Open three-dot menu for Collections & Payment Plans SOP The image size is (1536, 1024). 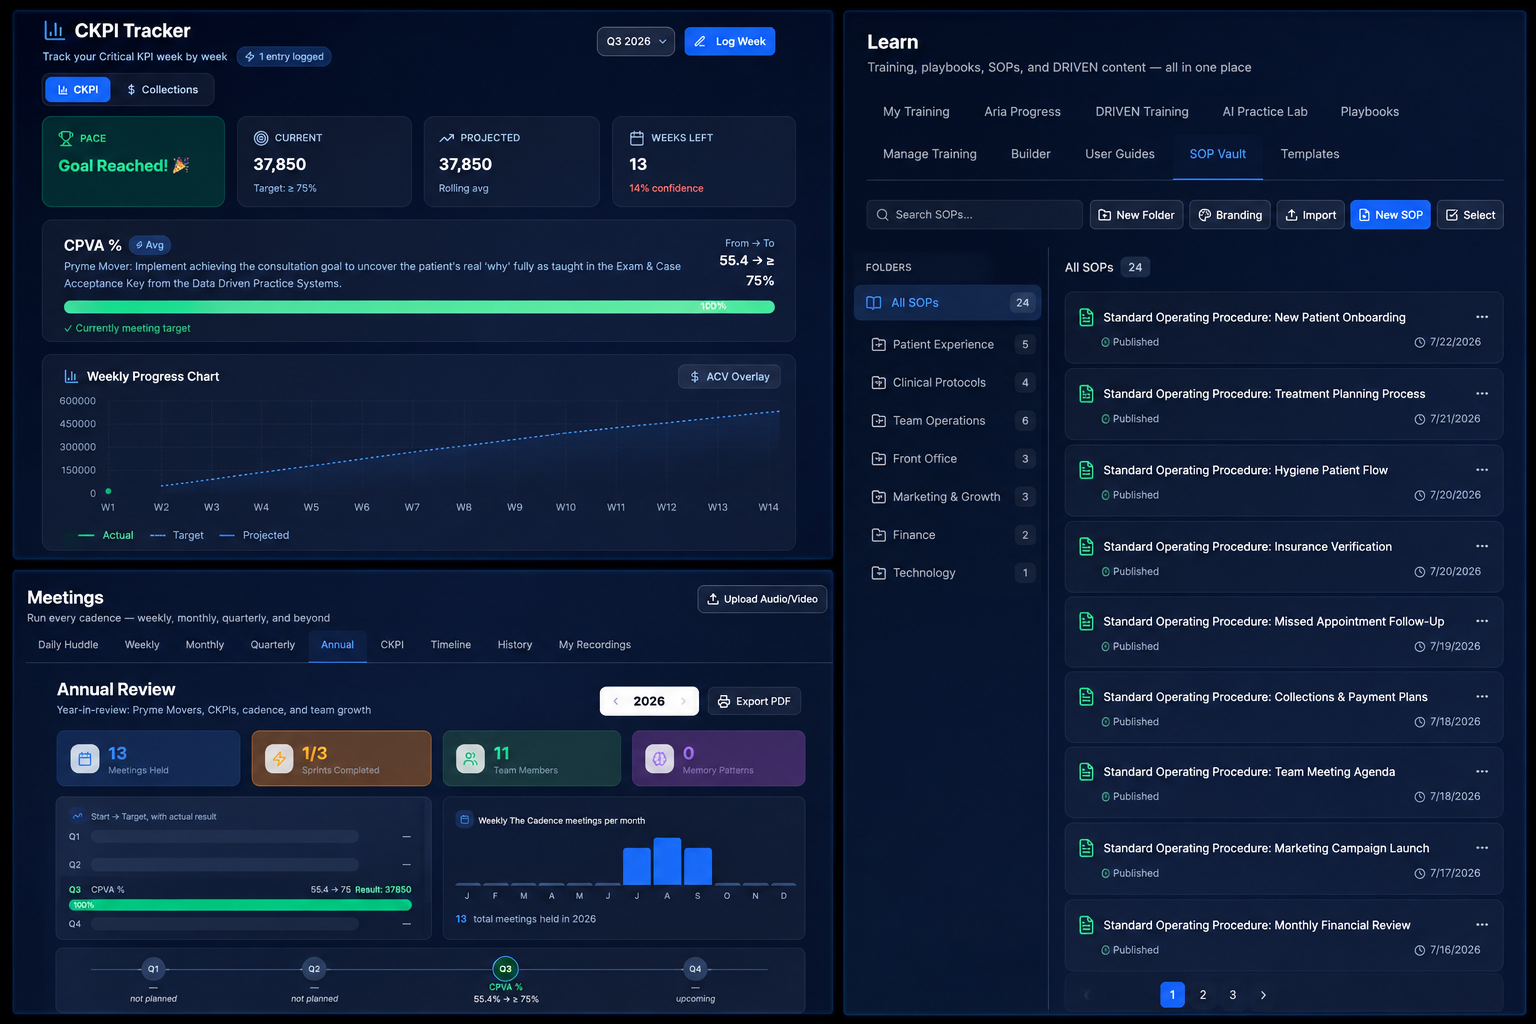(x=1482, y=697)
